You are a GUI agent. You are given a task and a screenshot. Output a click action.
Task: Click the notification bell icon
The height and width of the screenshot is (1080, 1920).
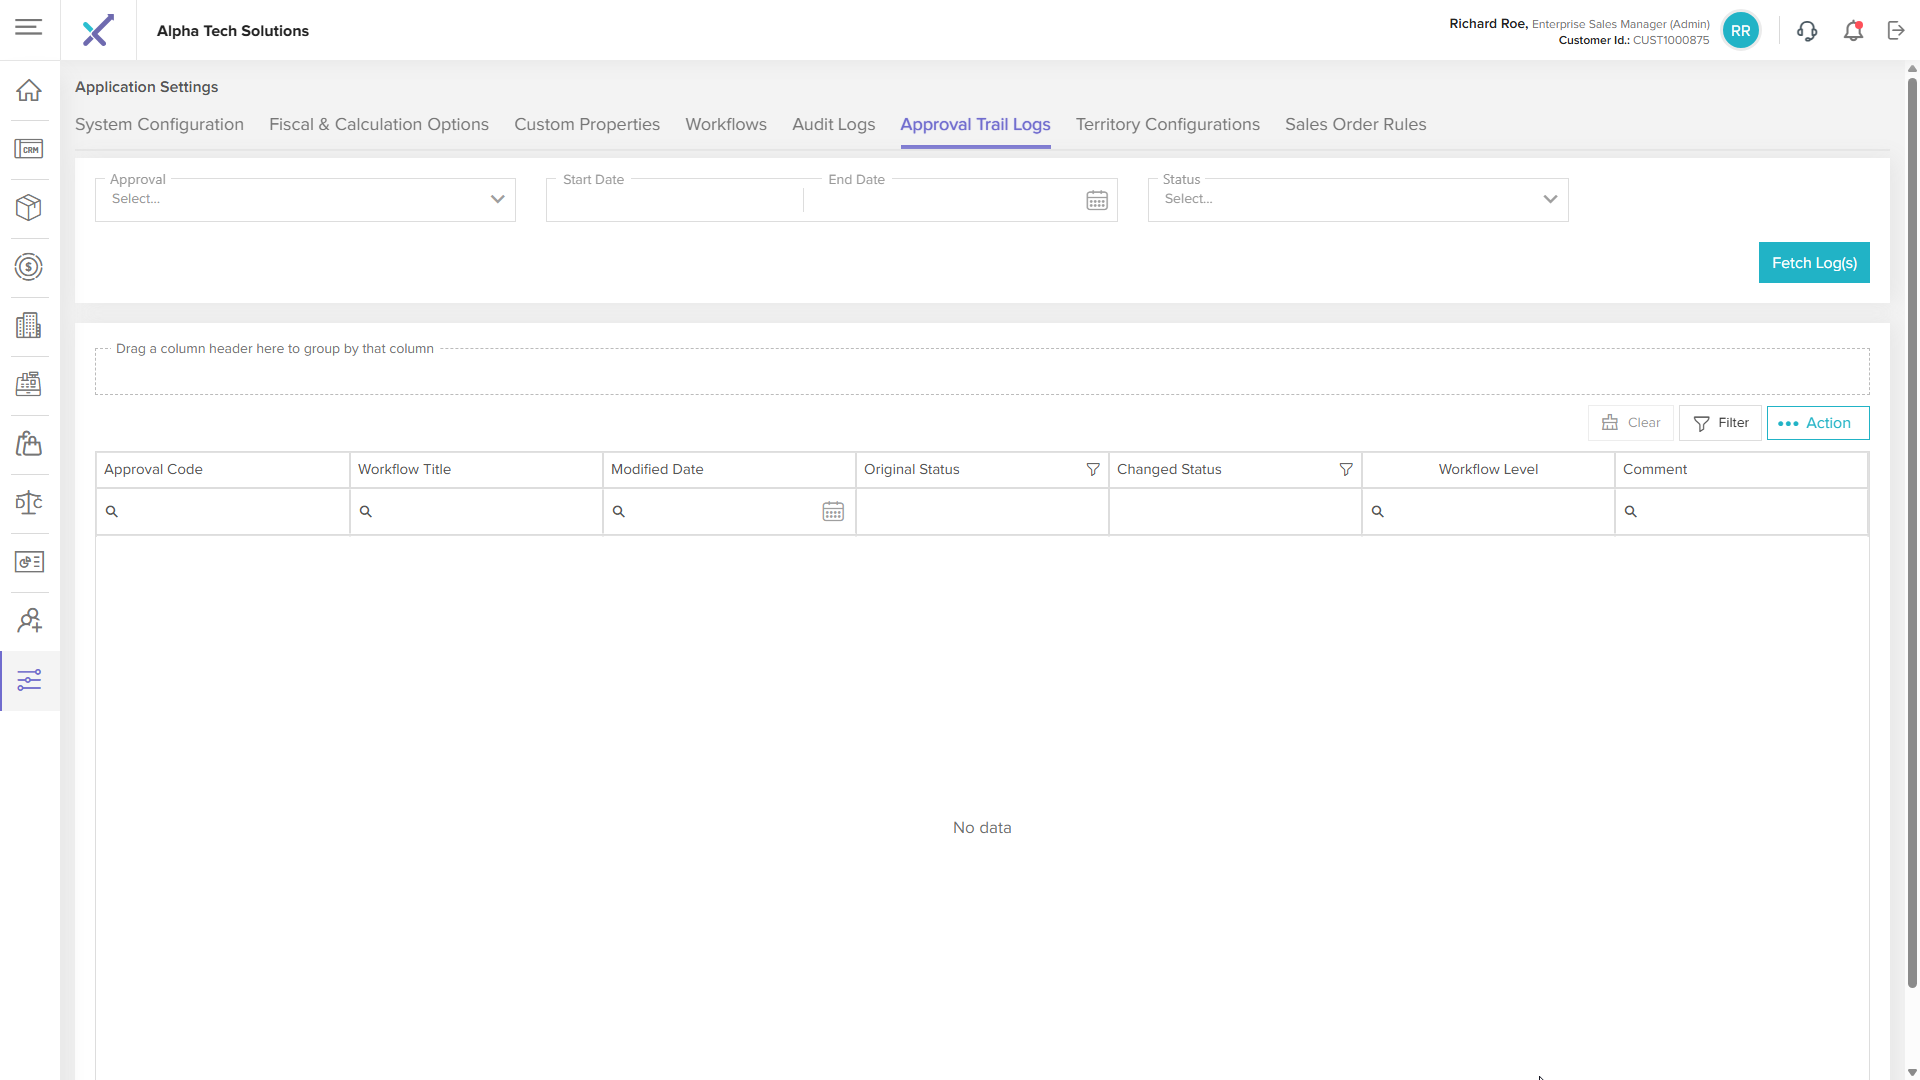pos(1853,30)
